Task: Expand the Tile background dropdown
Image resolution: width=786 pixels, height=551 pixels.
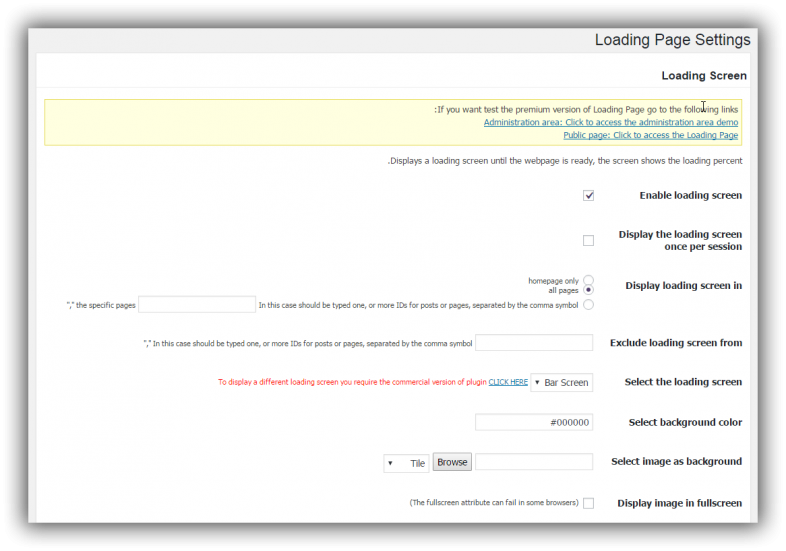Action: (406, 463)
